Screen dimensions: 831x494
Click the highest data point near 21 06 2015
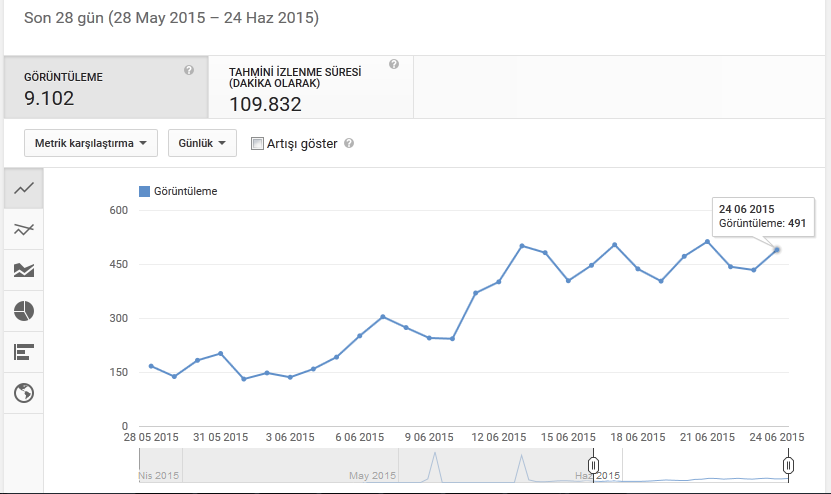708,242
